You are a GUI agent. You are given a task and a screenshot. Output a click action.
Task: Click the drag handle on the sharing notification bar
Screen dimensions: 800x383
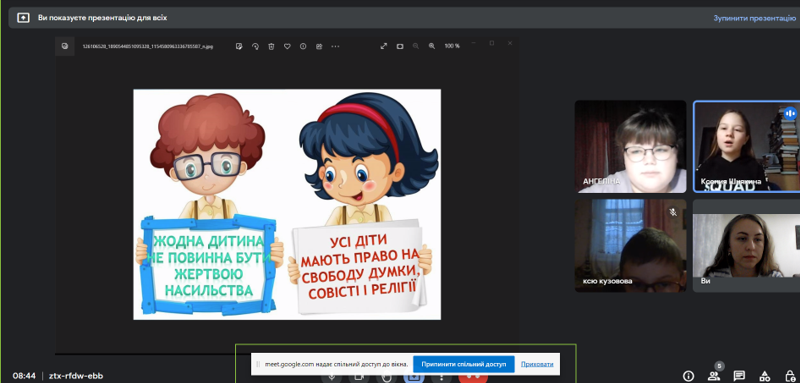pos(258,364)
